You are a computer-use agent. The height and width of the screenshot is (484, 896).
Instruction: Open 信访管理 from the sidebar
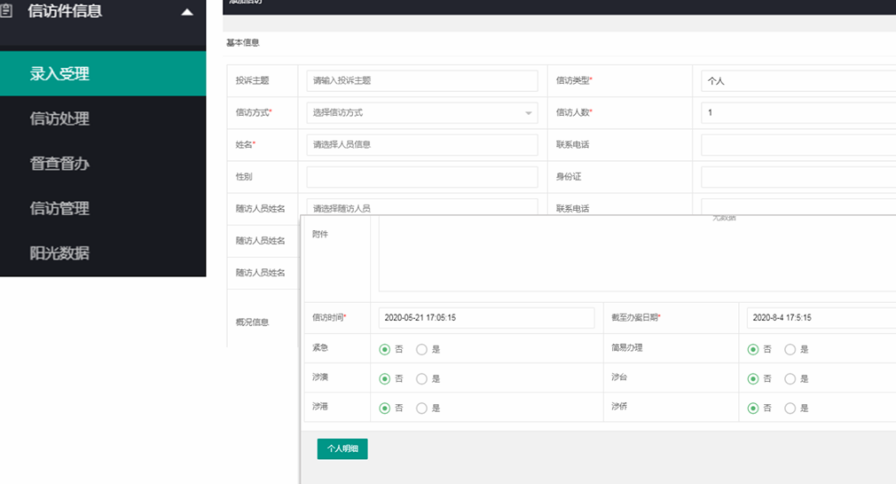(60, 209)
